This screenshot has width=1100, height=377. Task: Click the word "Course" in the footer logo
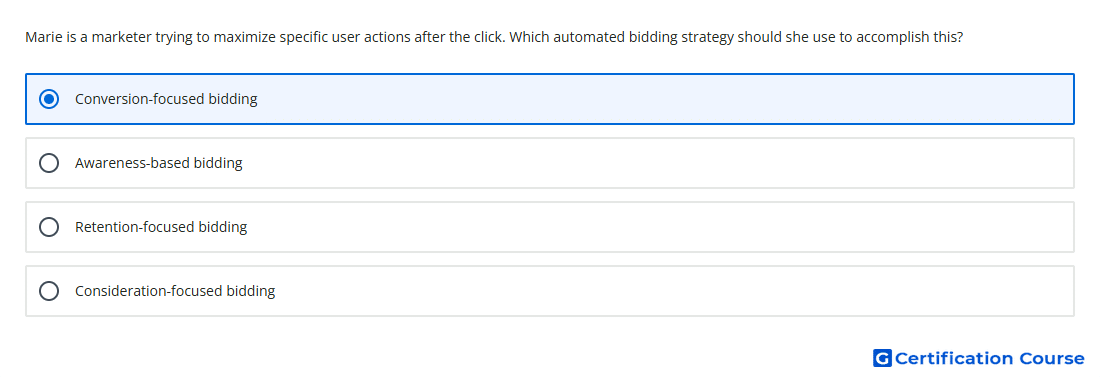(x=1052, y=358)
